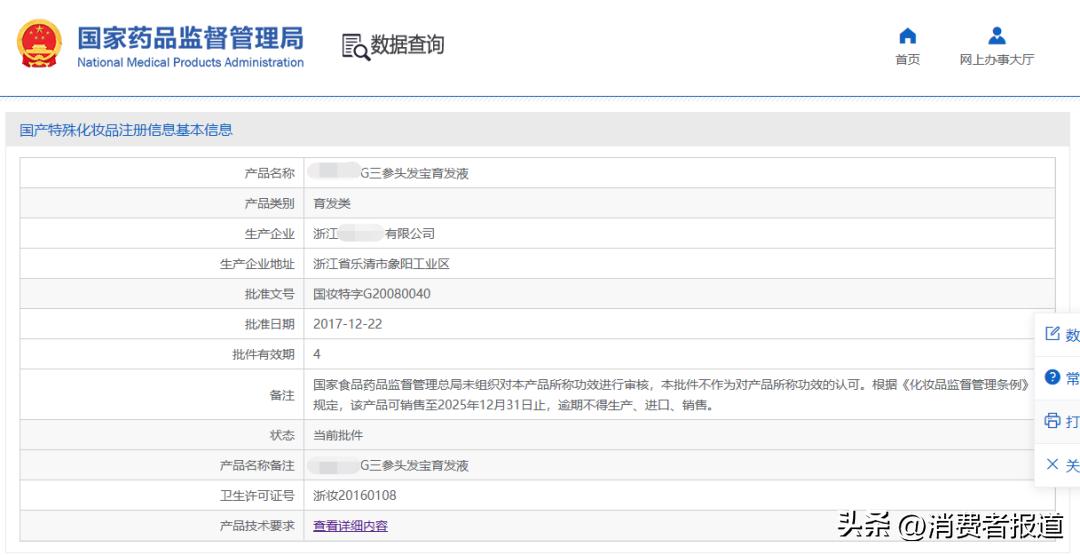The width and height of the screenshot is (1080, 555).
Task: Click the national emblem logo
Action: 39,43
